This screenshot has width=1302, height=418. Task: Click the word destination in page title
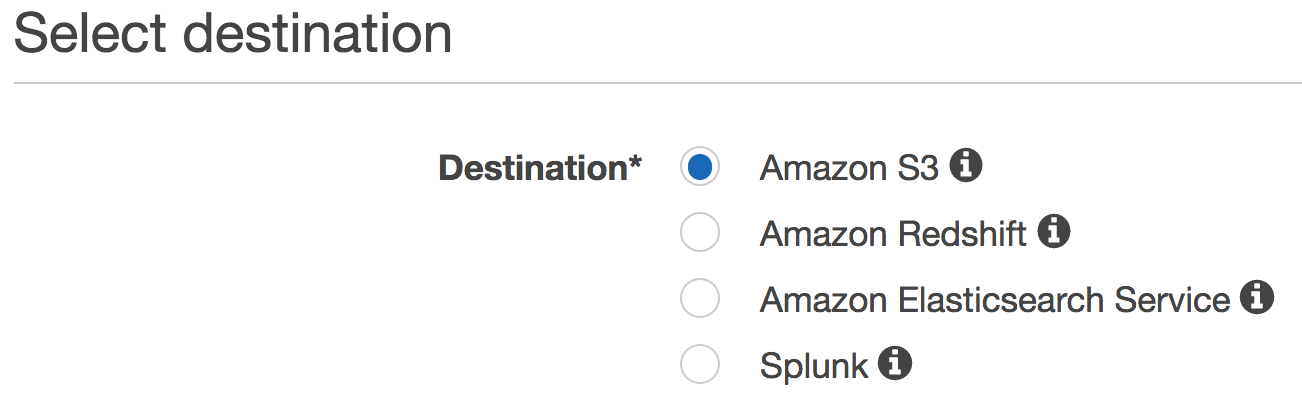(319, 34)
